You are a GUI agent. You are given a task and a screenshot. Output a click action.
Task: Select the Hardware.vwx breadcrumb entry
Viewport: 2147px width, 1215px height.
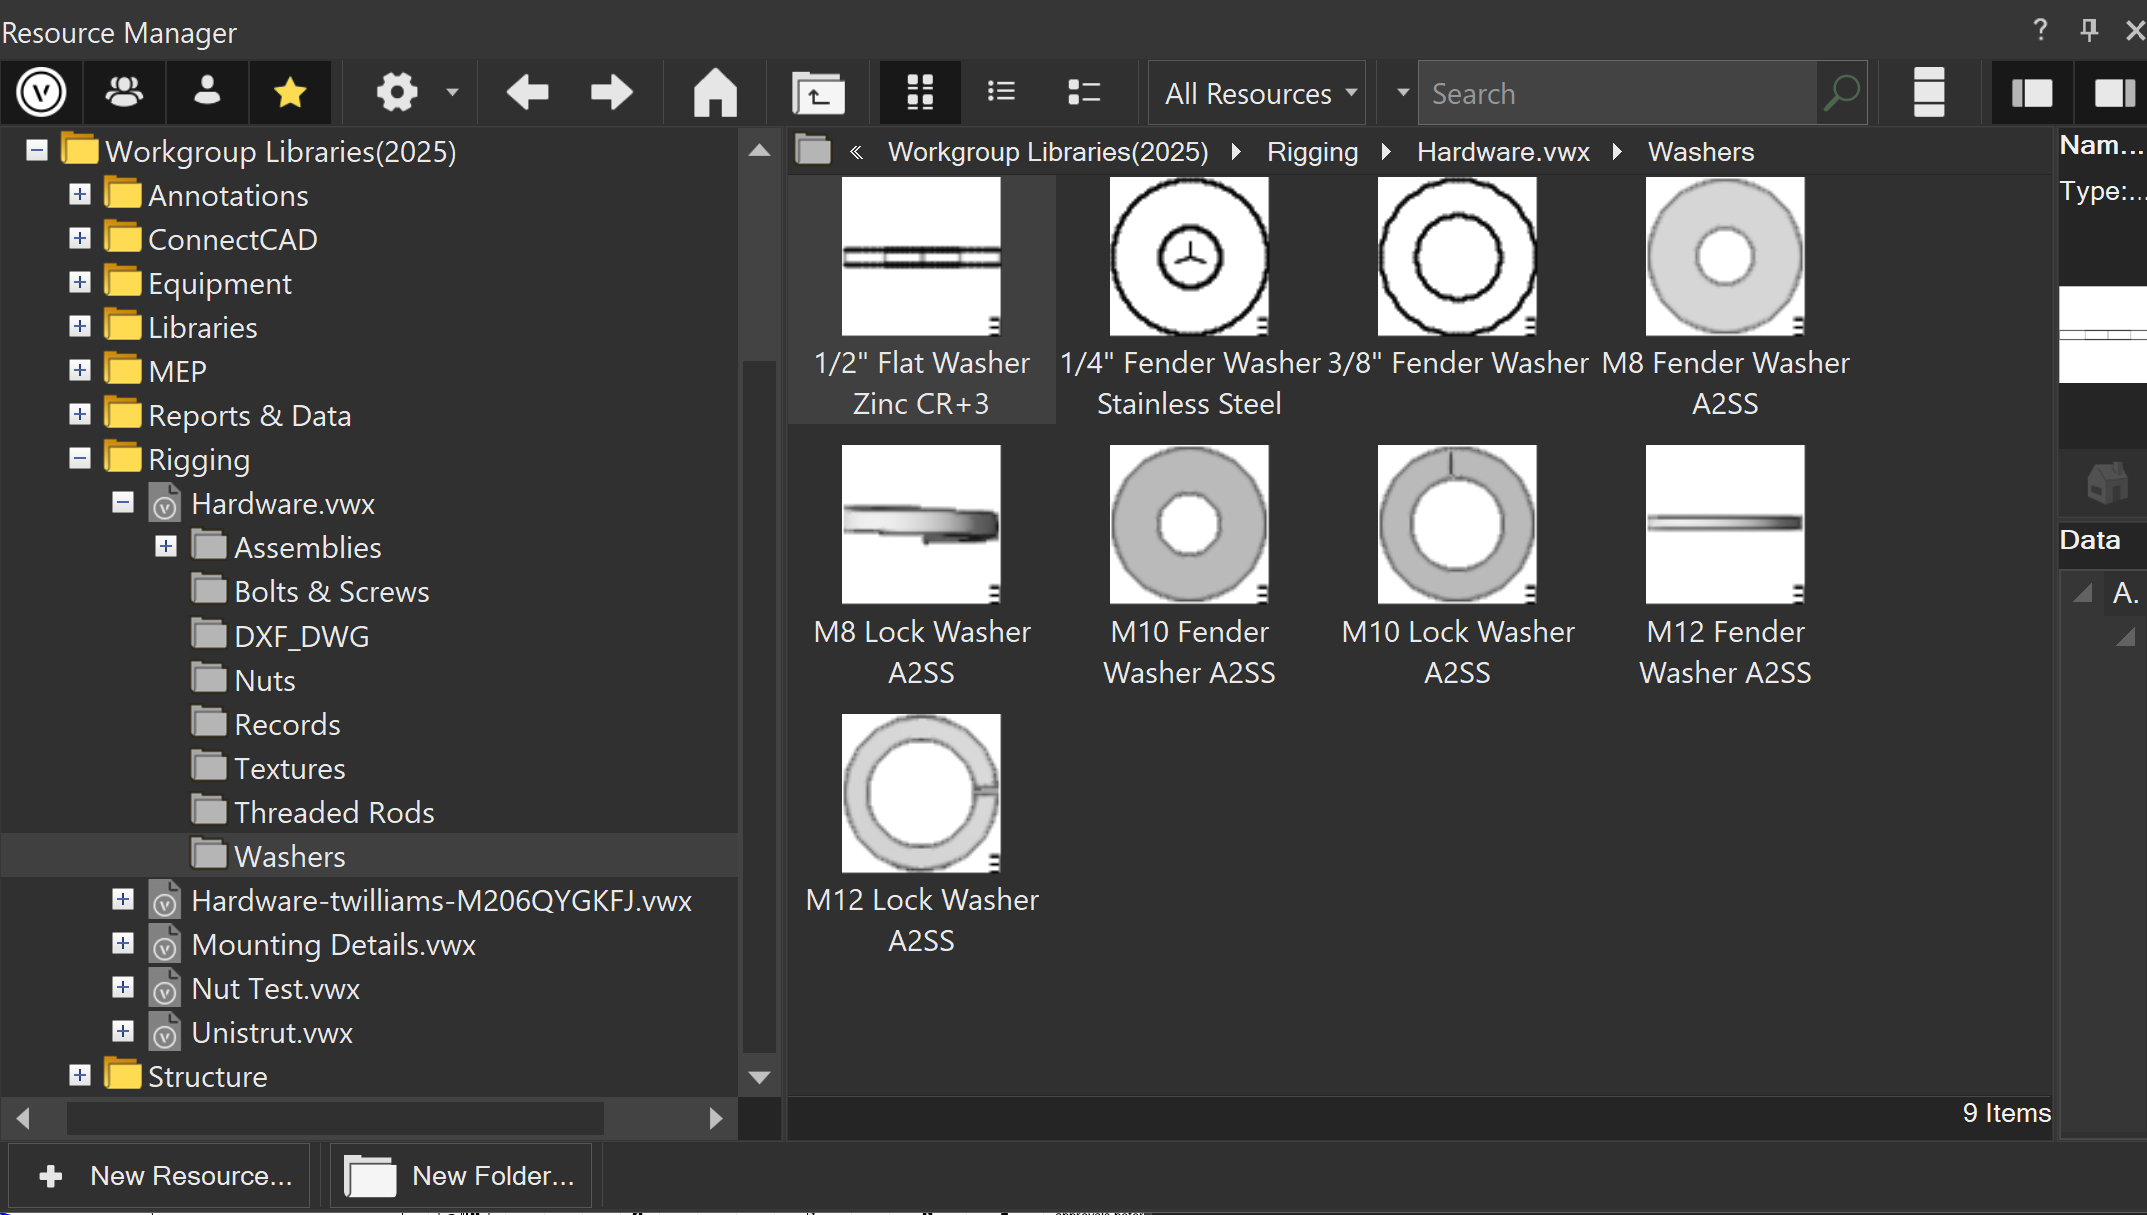1502,152
